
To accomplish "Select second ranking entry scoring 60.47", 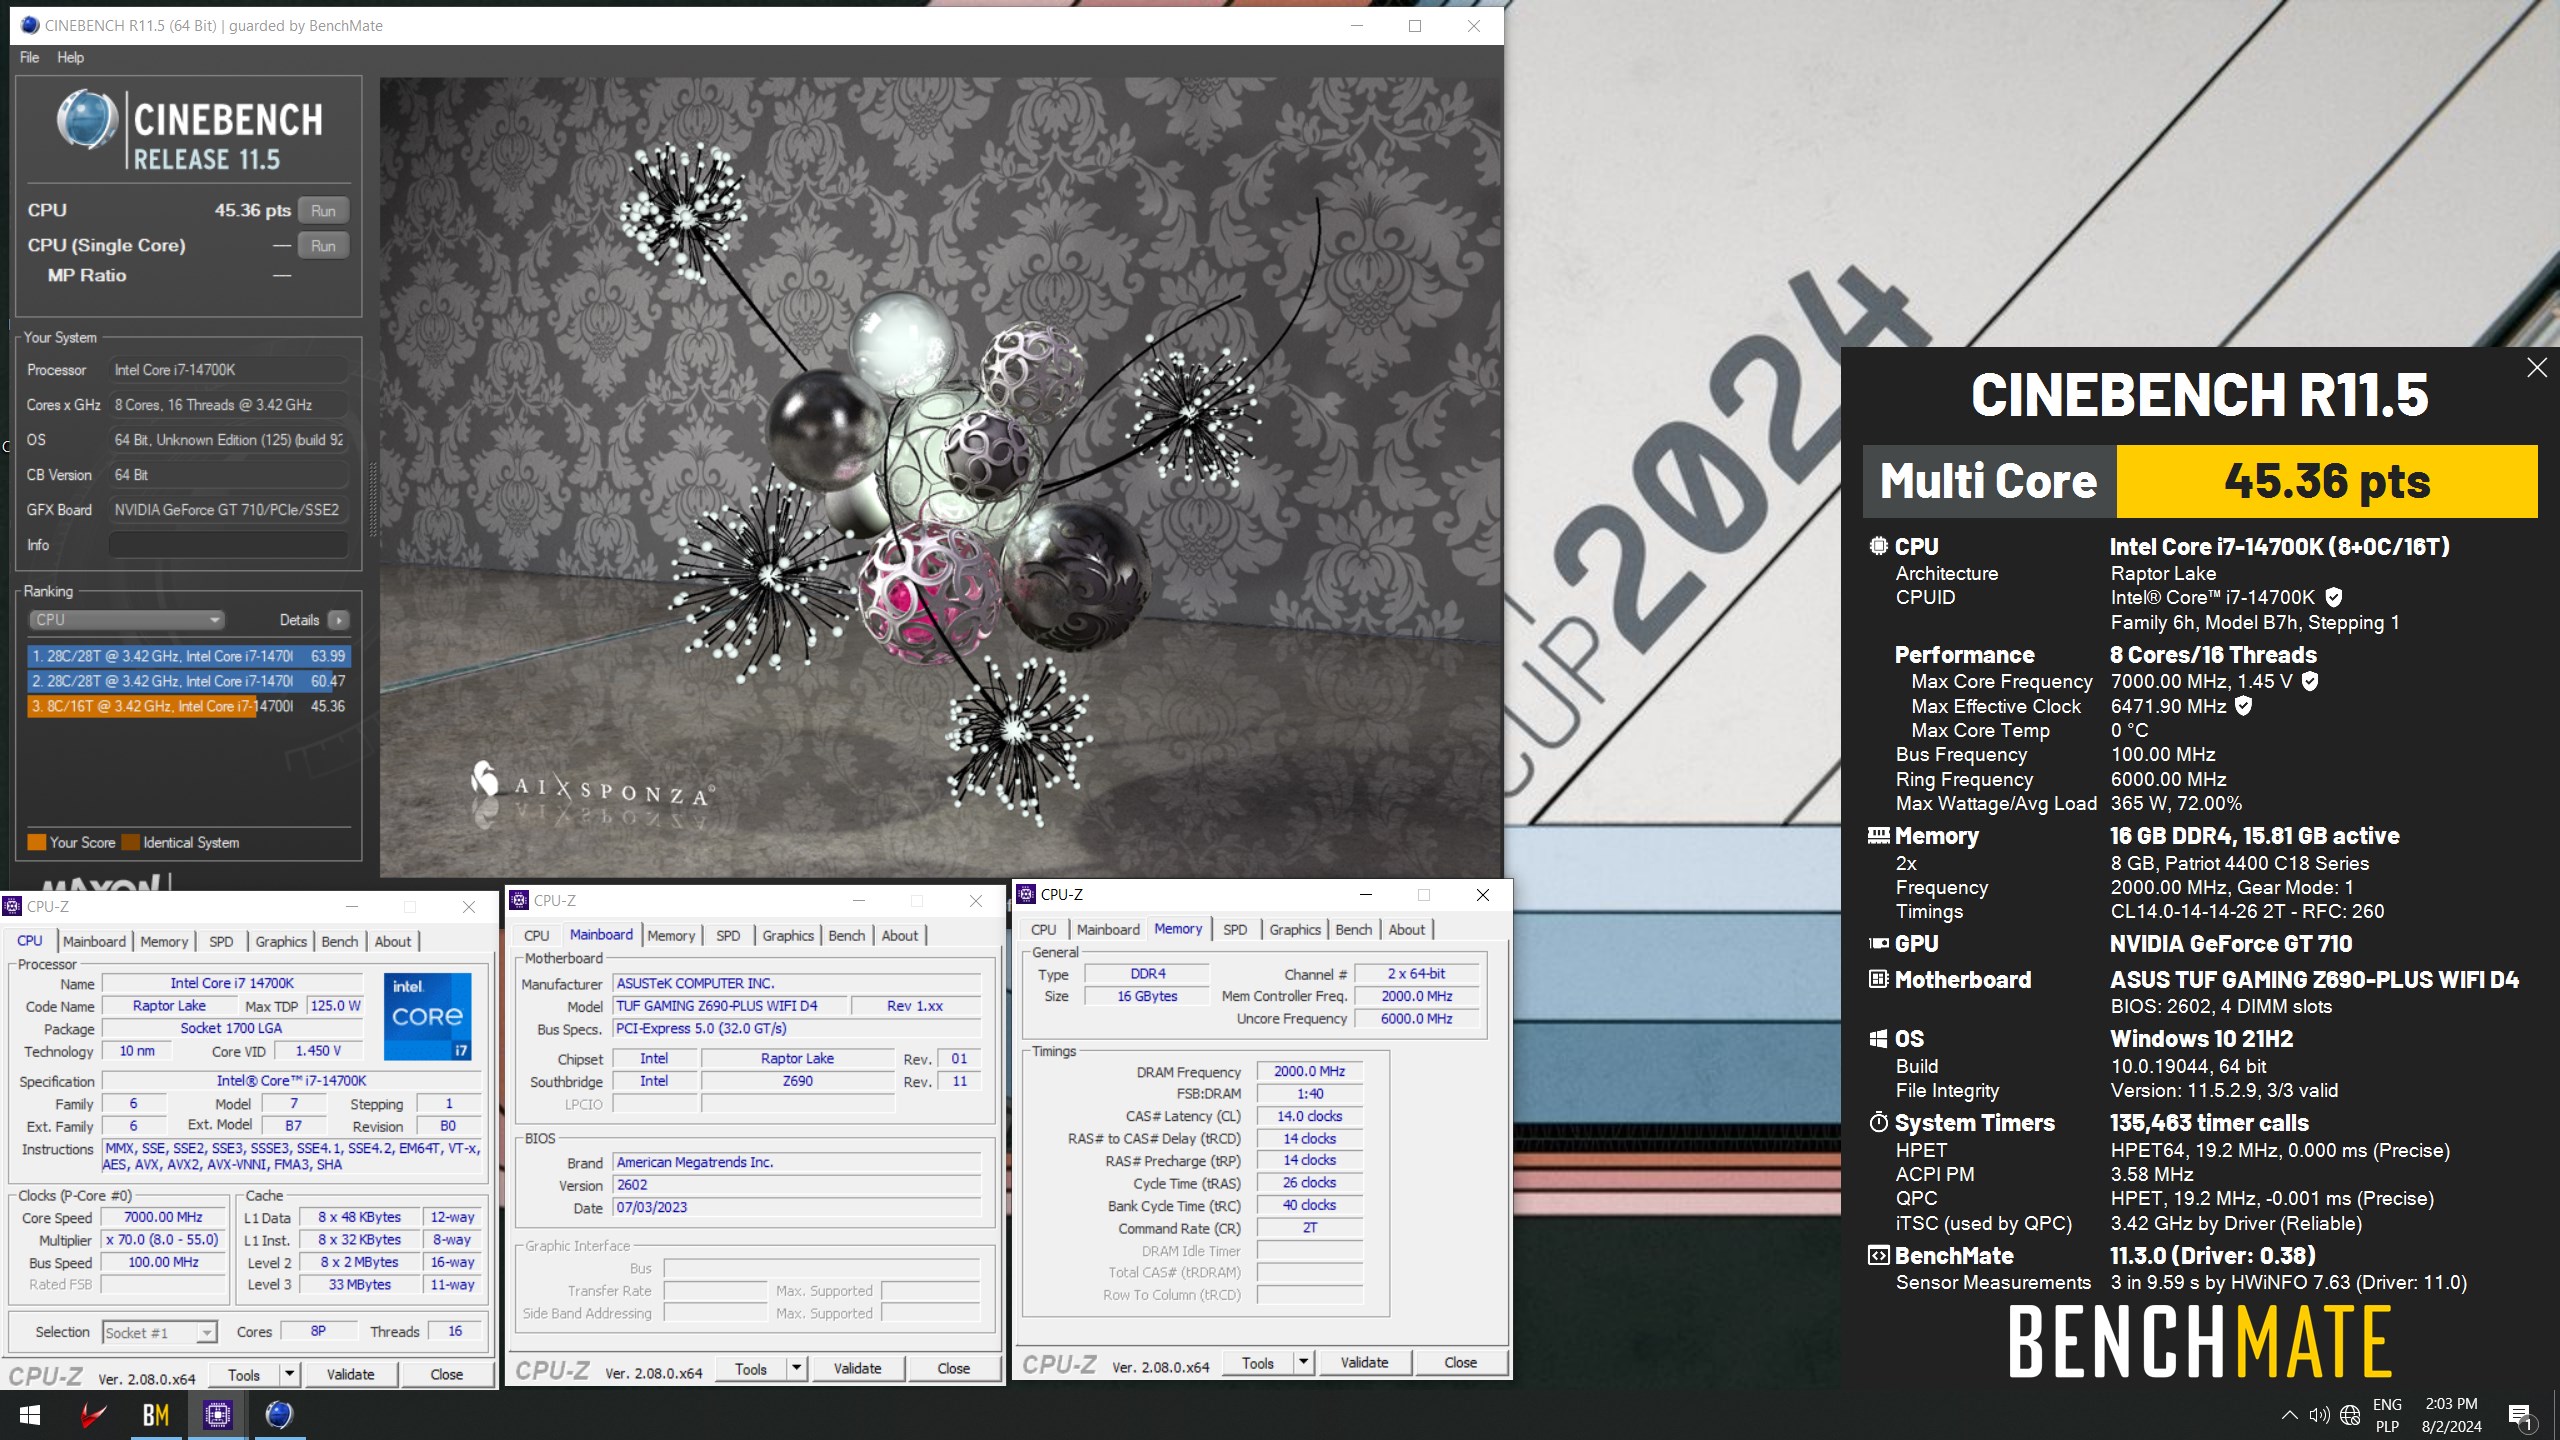I will [x=189, y=681].
